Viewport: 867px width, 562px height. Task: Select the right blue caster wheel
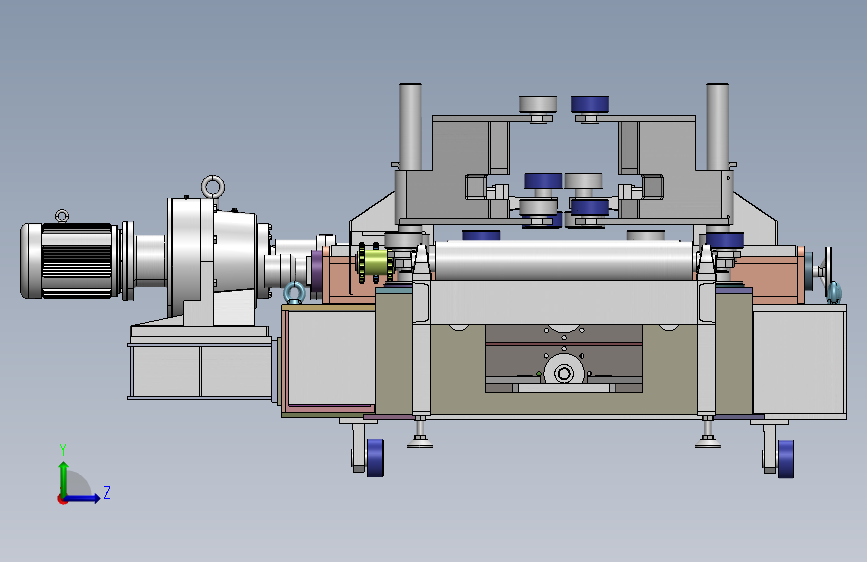point(786,459)
